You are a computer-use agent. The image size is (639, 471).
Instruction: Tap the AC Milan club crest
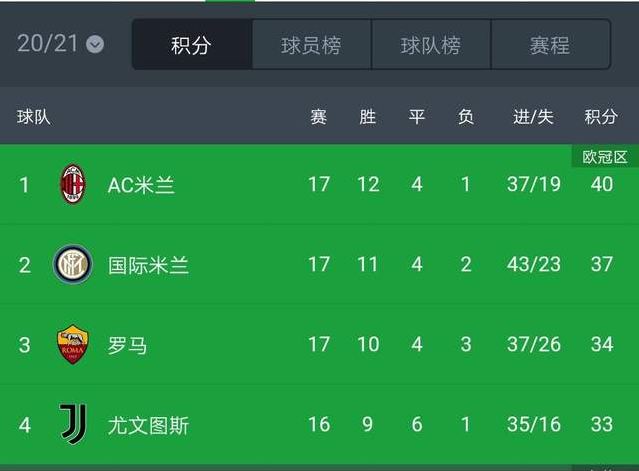click(x=73, y=184)
